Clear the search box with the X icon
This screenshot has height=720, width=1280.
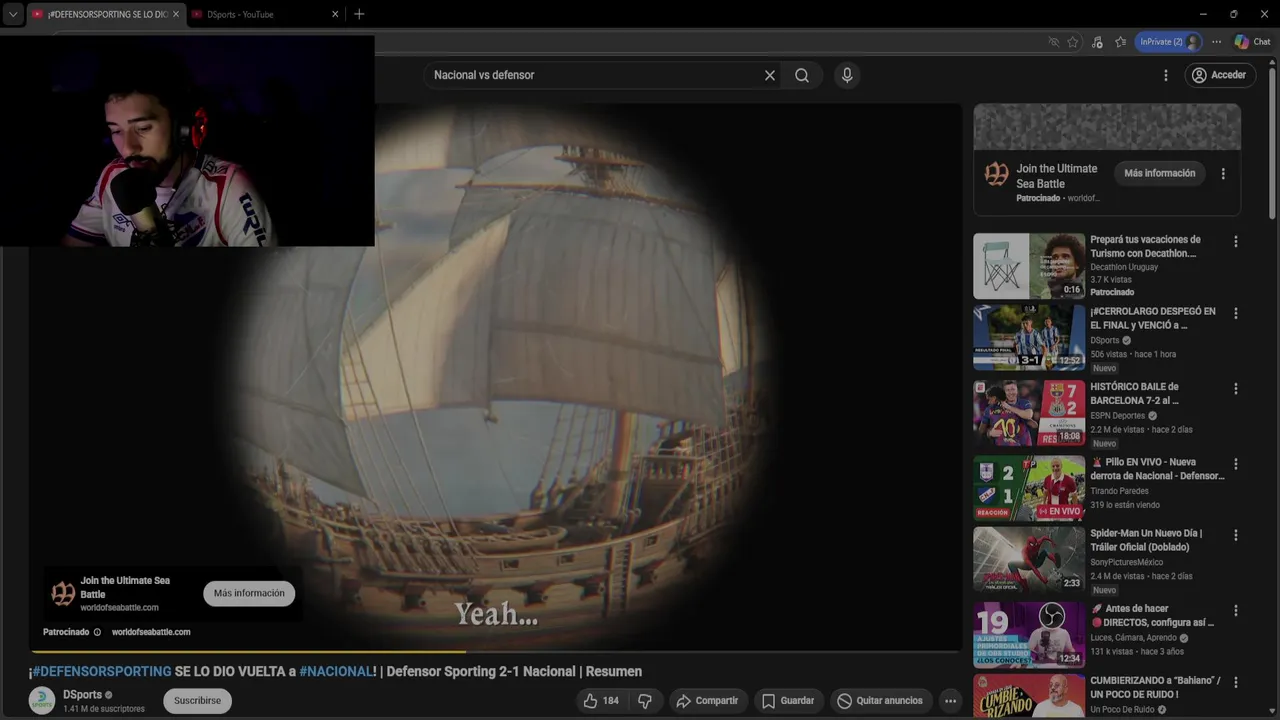(770, 75)
